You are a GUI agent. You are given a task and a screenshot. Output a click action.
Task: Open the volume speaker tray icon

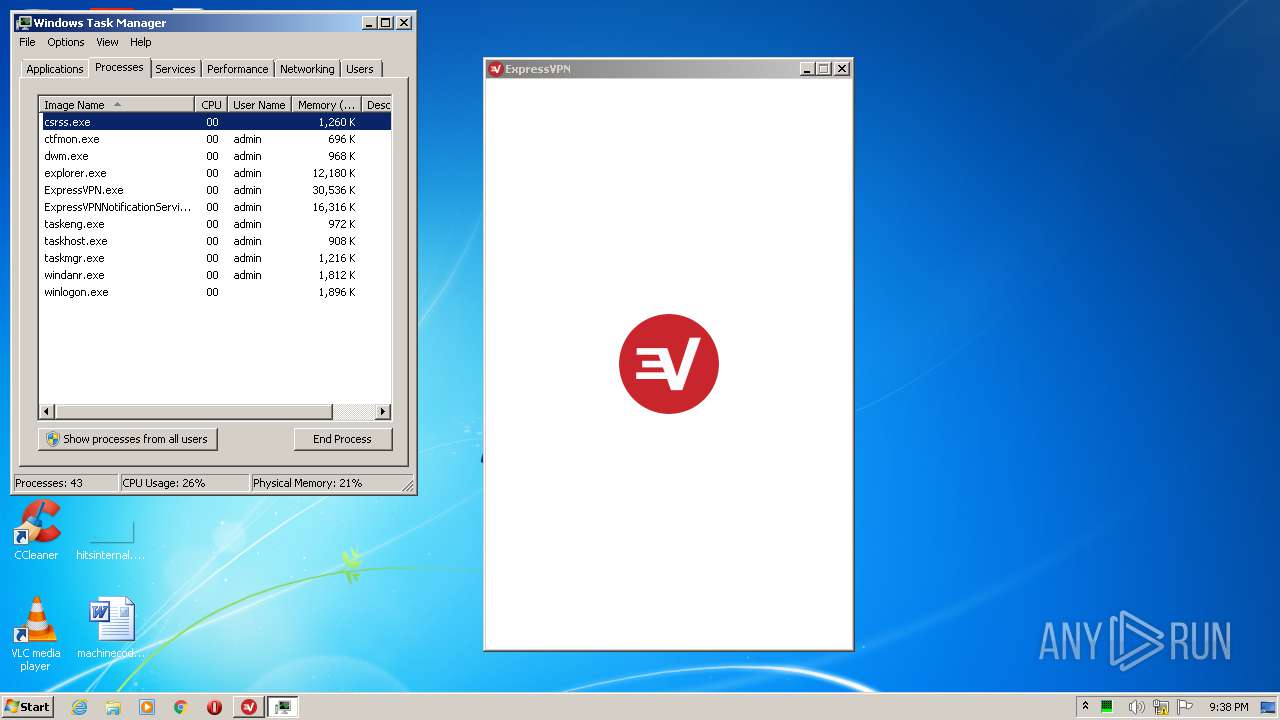(1135, 707)
